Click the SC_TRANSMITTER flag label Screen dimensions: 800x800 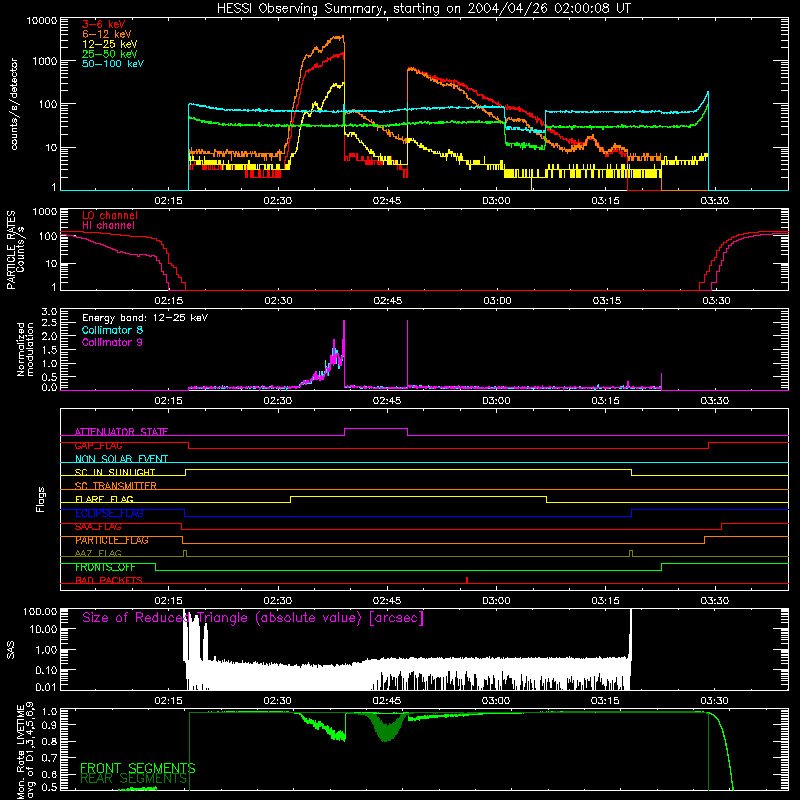pyautogui.click(x=115, y=486)
